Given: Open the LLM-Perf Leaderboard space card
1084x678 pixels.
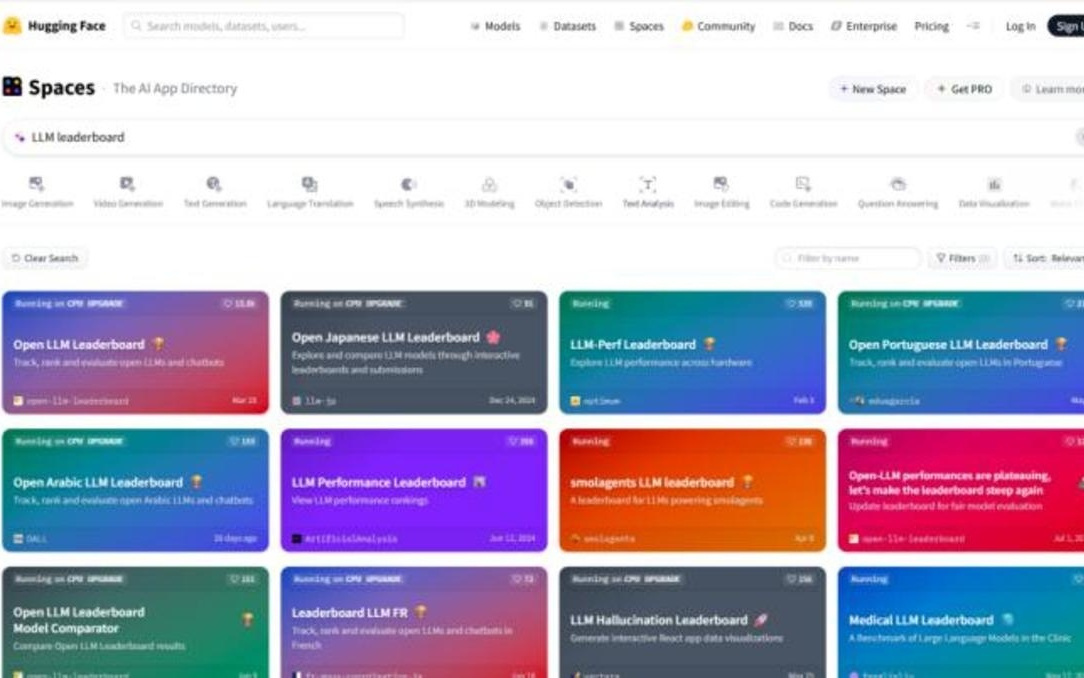Looking at the screenshot, I should click(692, 352).
